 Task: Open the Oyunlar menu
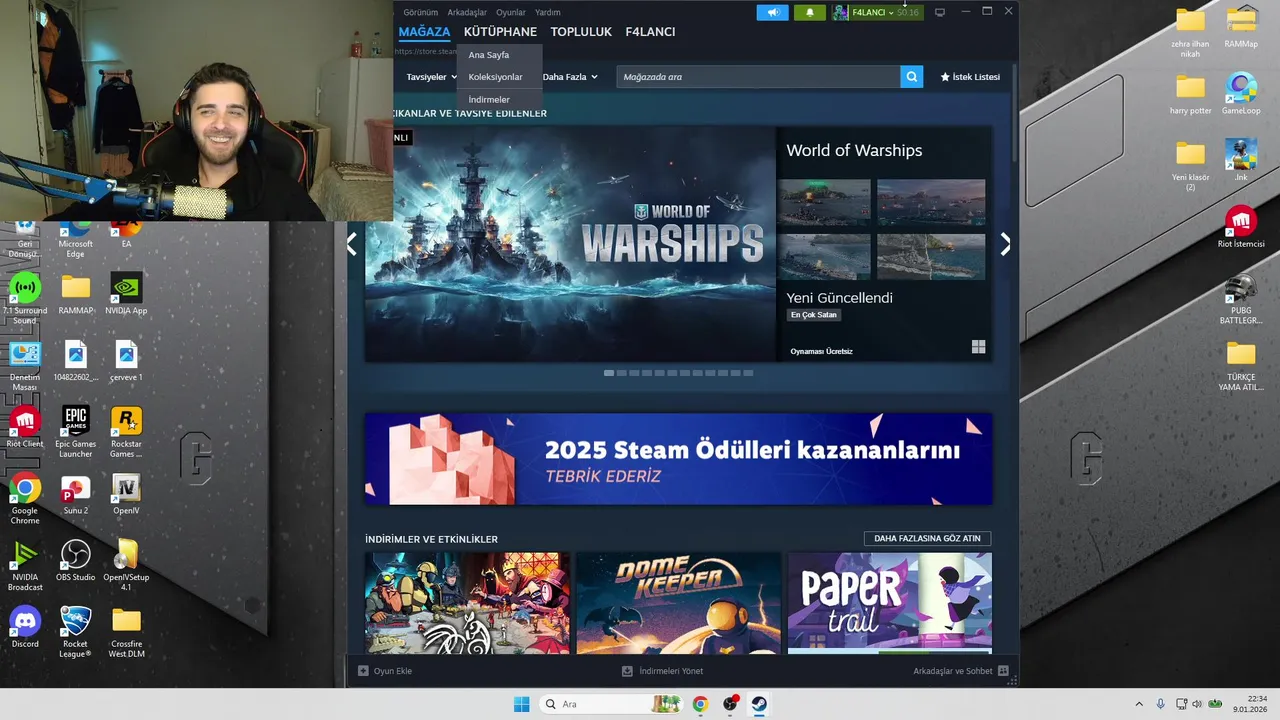click(x=511, y=12)
